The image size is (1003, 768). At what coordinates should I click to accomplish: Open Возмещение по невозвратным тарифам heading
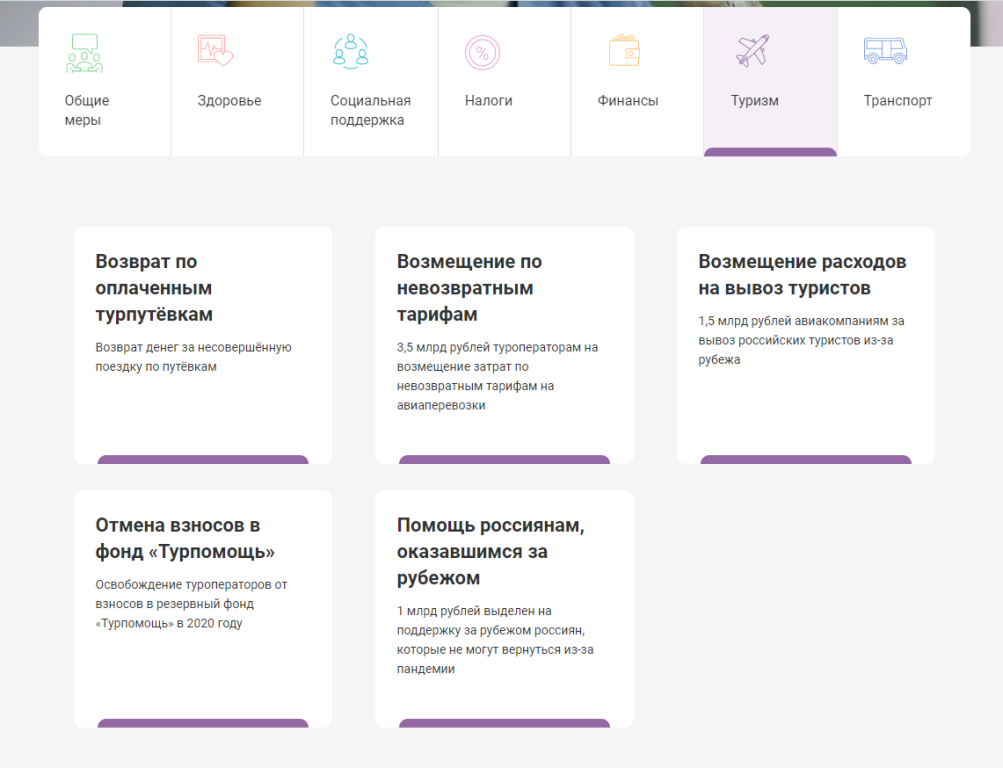[469, 288]
